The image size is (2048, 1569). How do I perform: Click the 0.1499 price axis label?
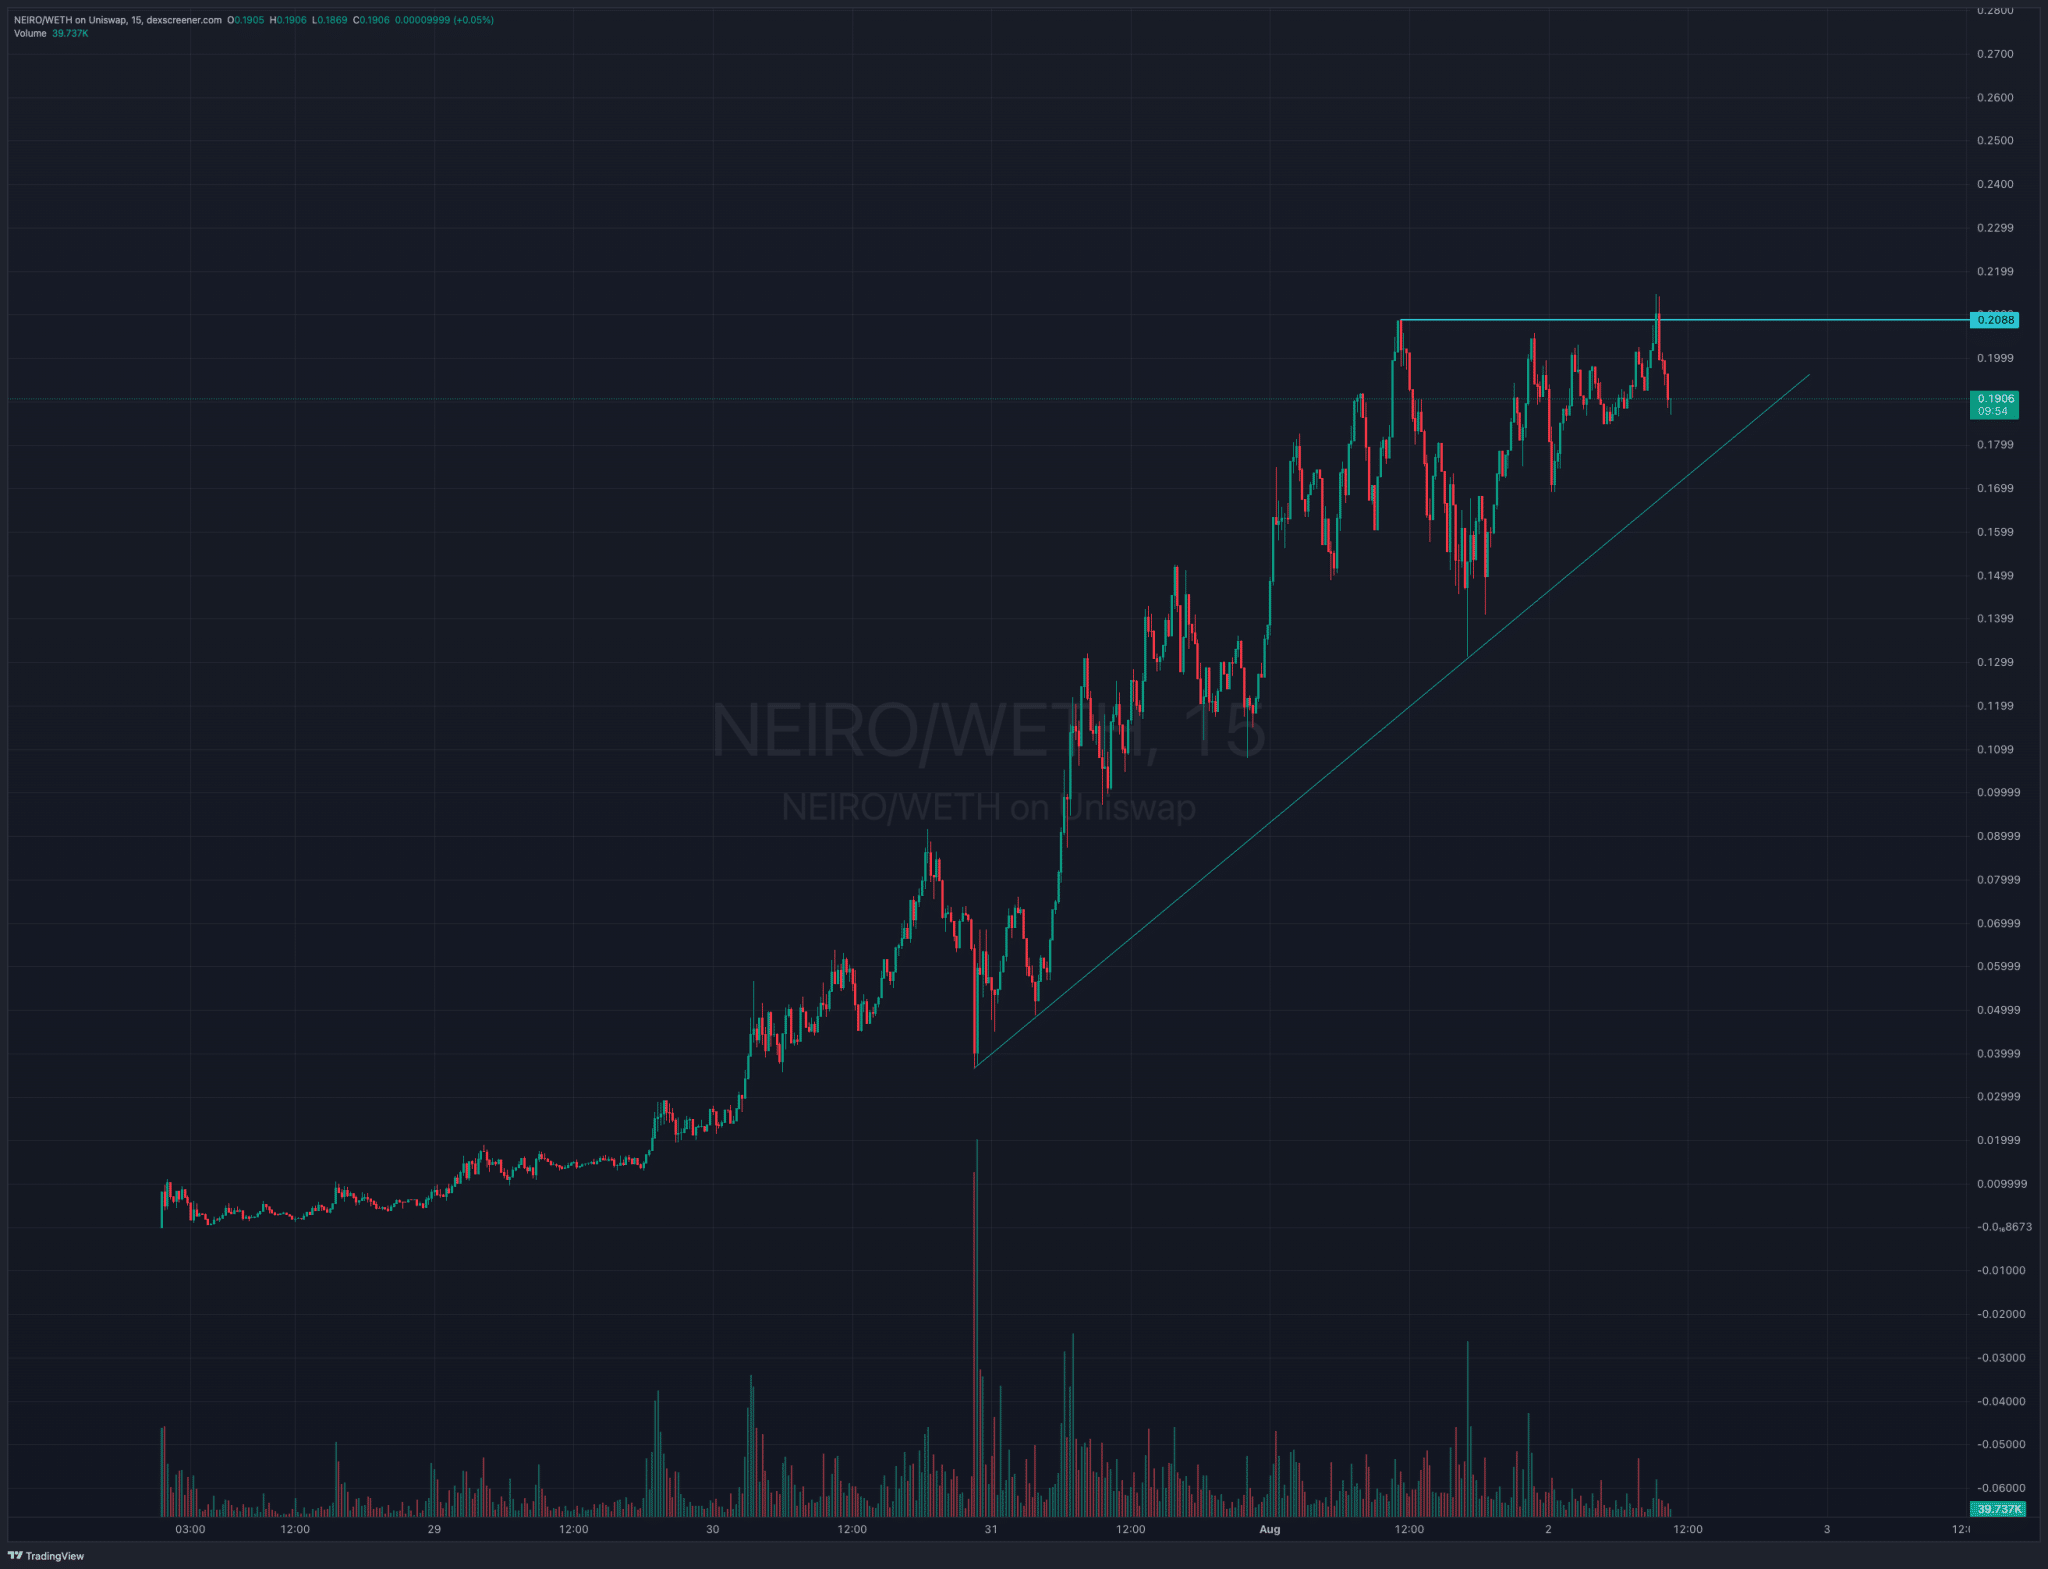[1995, 575]
